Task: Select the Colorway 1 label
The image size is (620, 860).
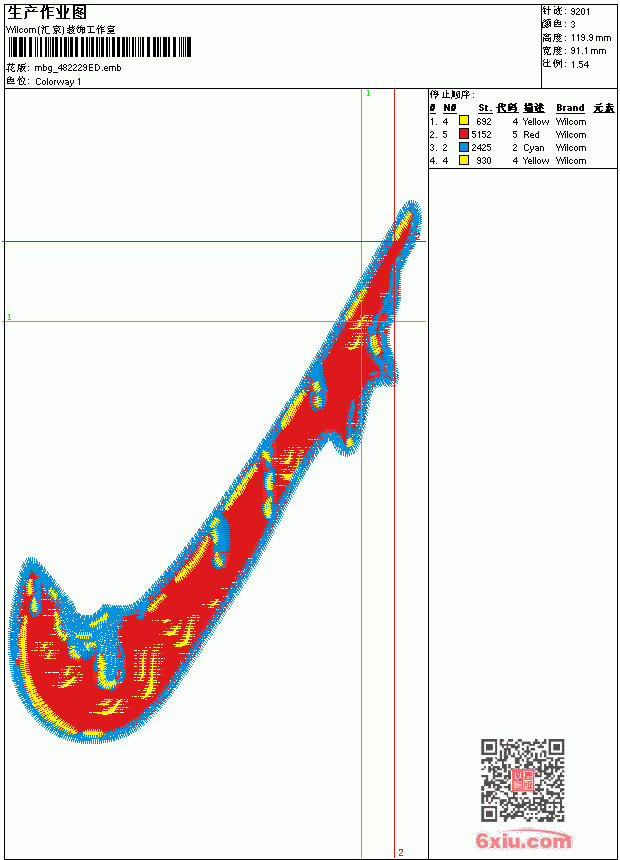Action: point(58,82)
